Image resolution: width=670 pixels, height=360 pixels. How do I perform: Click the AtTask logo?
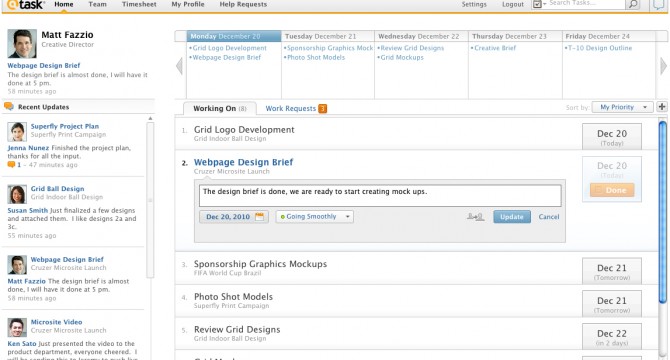[x=26, y=5]
